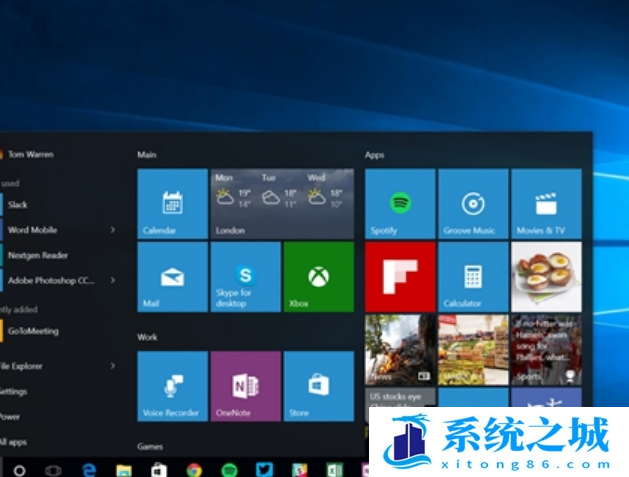Open the Store tile
The height and width of the screenshot is (477, 629).
pos(319,386)
